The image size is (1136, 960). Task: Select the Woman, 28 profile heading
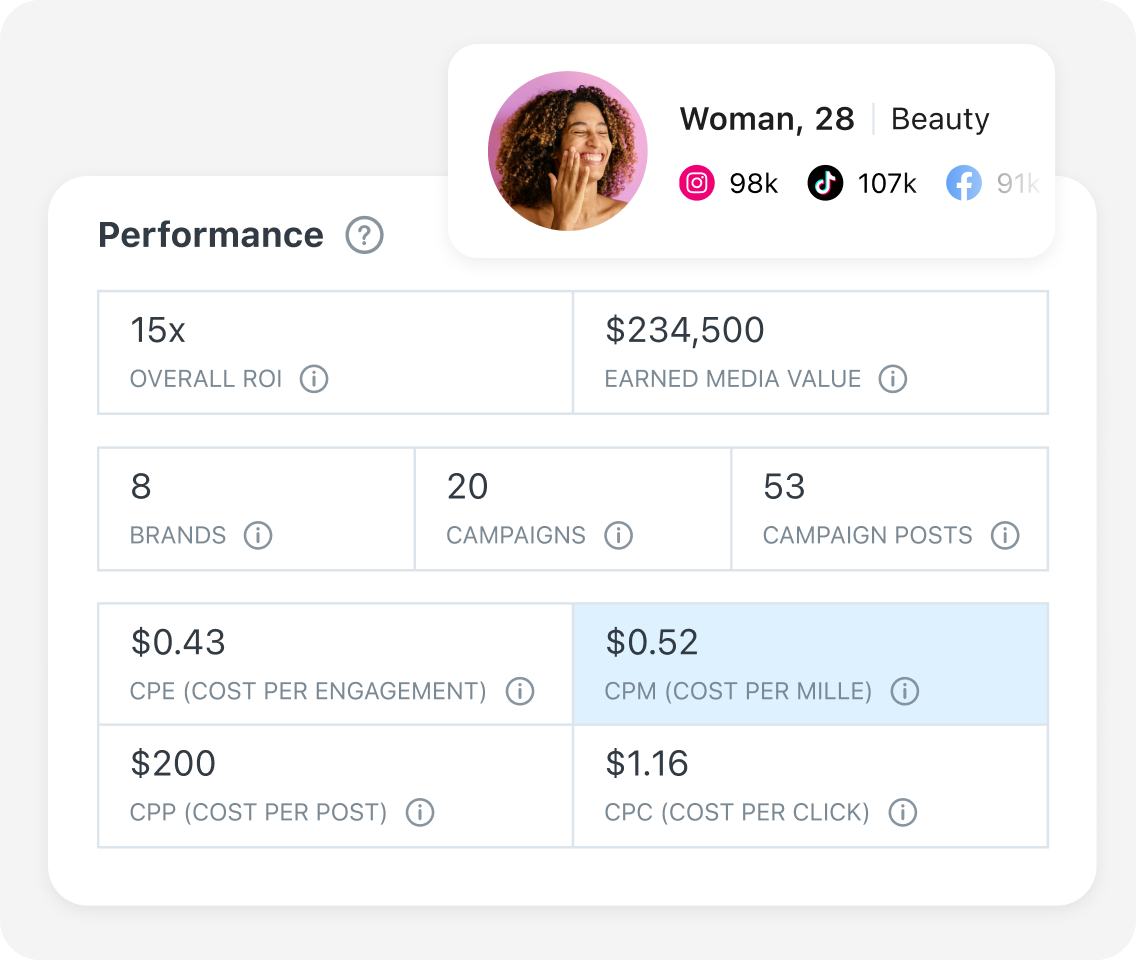tap(767, 119)
